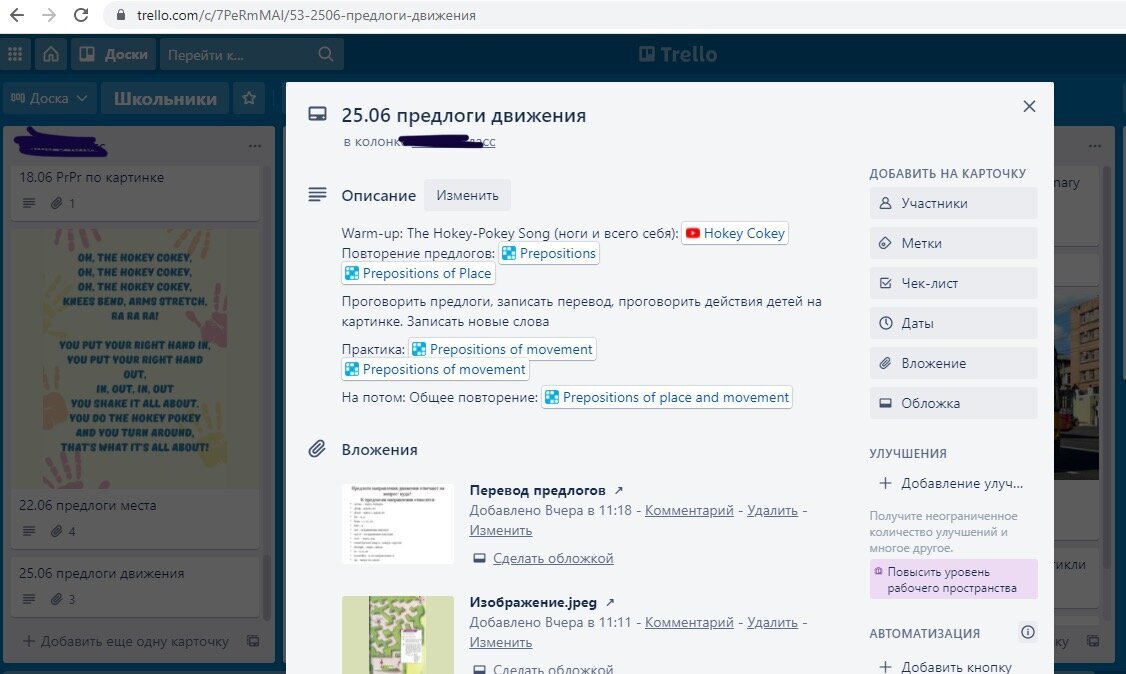Screen dimensions: 1126x674
Task: Open Hokey Cokey cover image card
Action: 134,359
